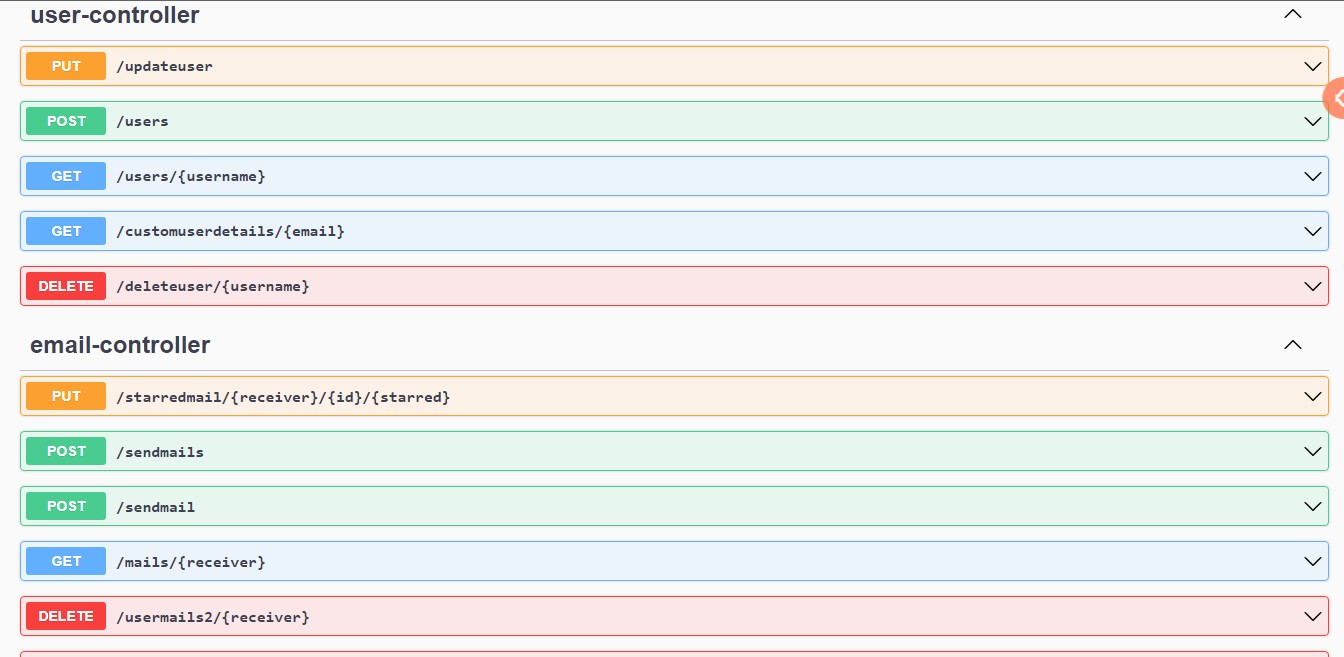
Task: Click the user-controller heading text
Action: [115, 15]
